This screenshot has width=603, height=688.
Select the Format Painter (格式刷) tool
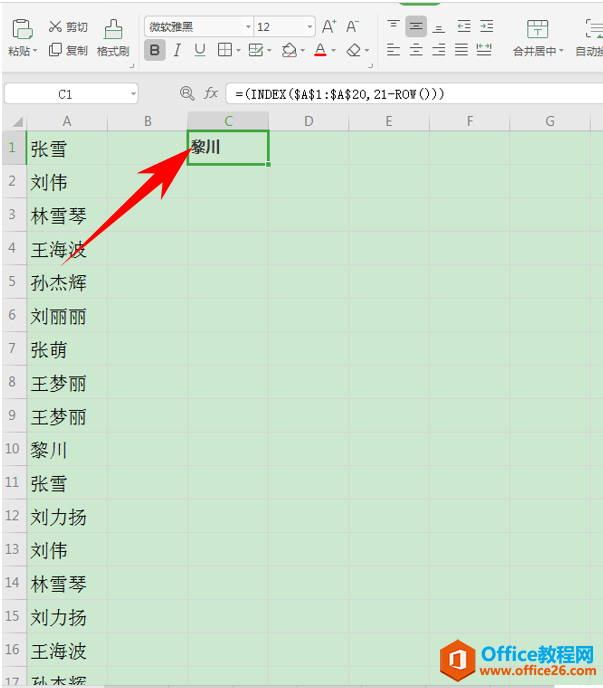click(113, 39)
